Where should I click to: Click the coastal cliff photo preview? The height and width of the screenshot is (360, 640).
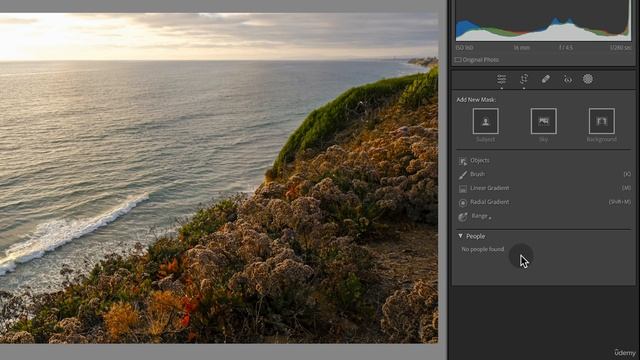219,178
